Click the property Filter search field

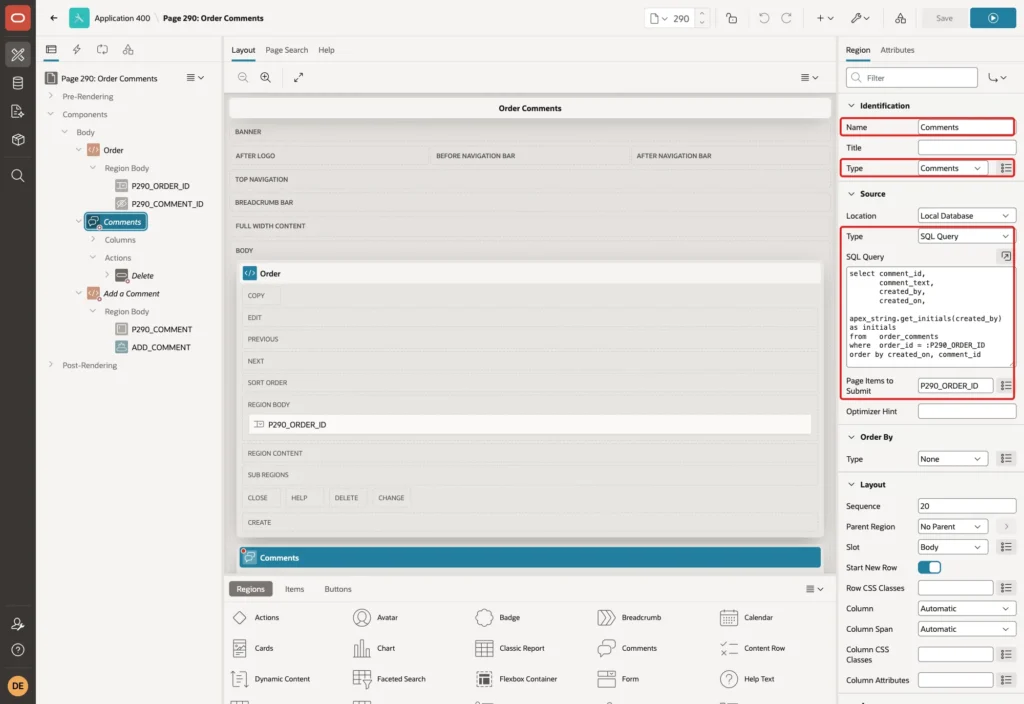(x=912, y=78)
